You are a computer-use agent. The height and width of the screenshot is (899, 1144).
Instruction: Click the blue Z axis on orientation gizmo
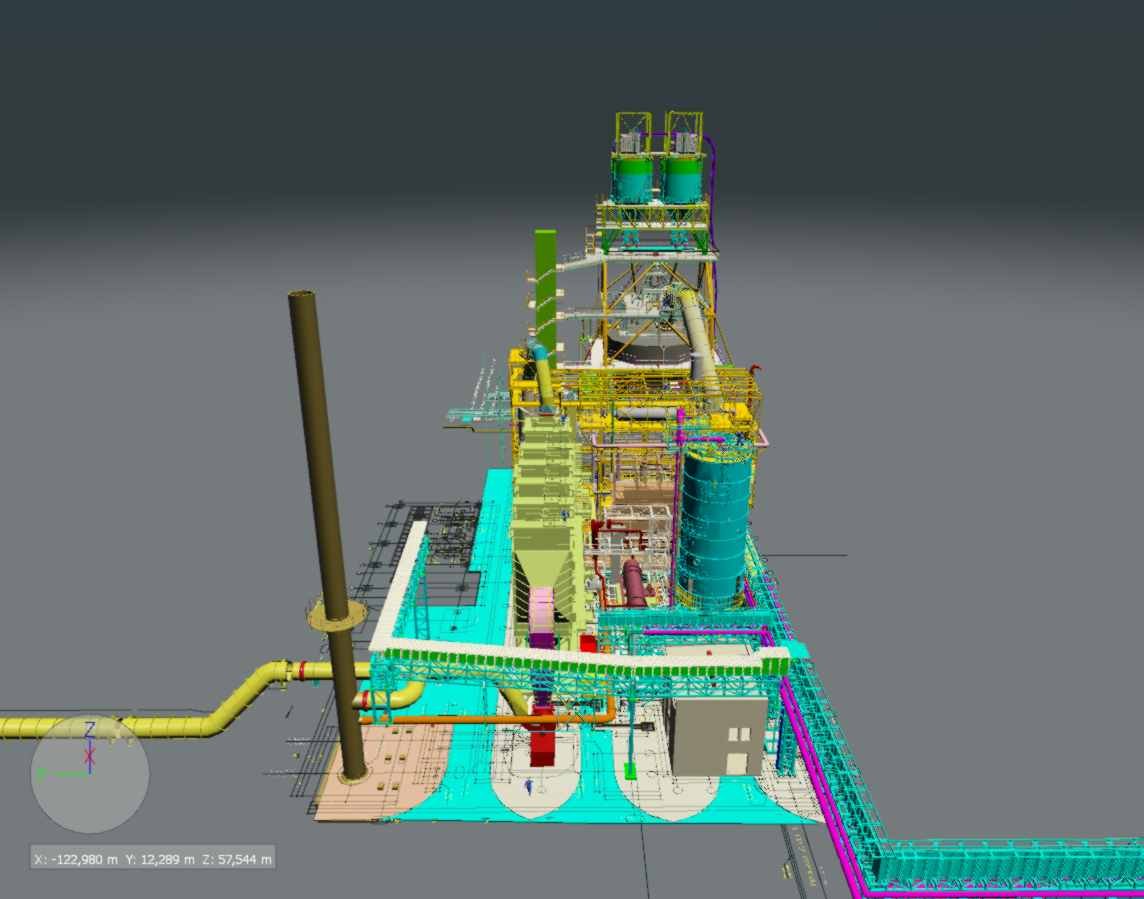pyautogui.click(x=89, y=735)
